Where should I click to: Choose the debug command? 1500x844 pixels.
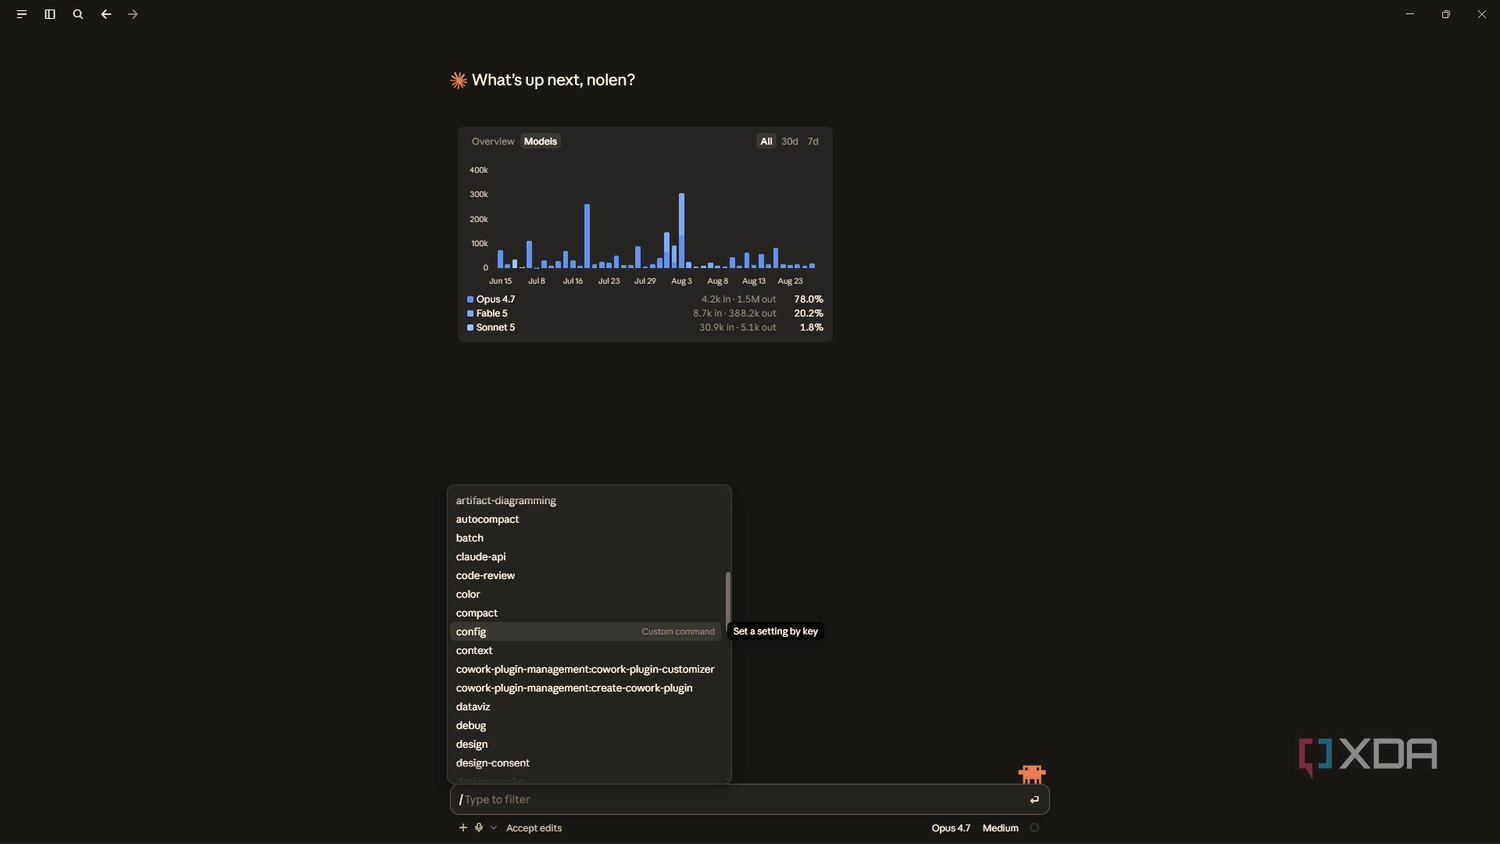click(x=586, y=726)
